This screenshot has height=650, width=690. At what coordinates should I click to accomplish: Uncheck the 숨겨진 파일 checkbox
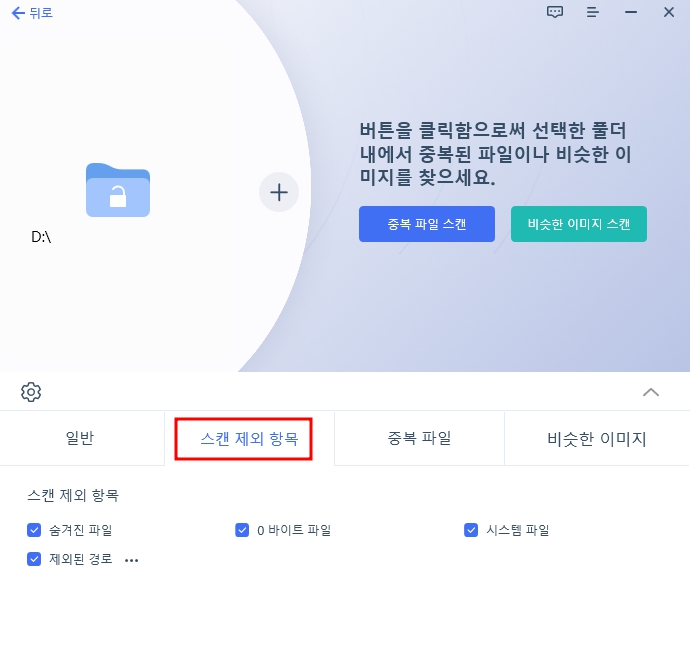pos(34,530)
